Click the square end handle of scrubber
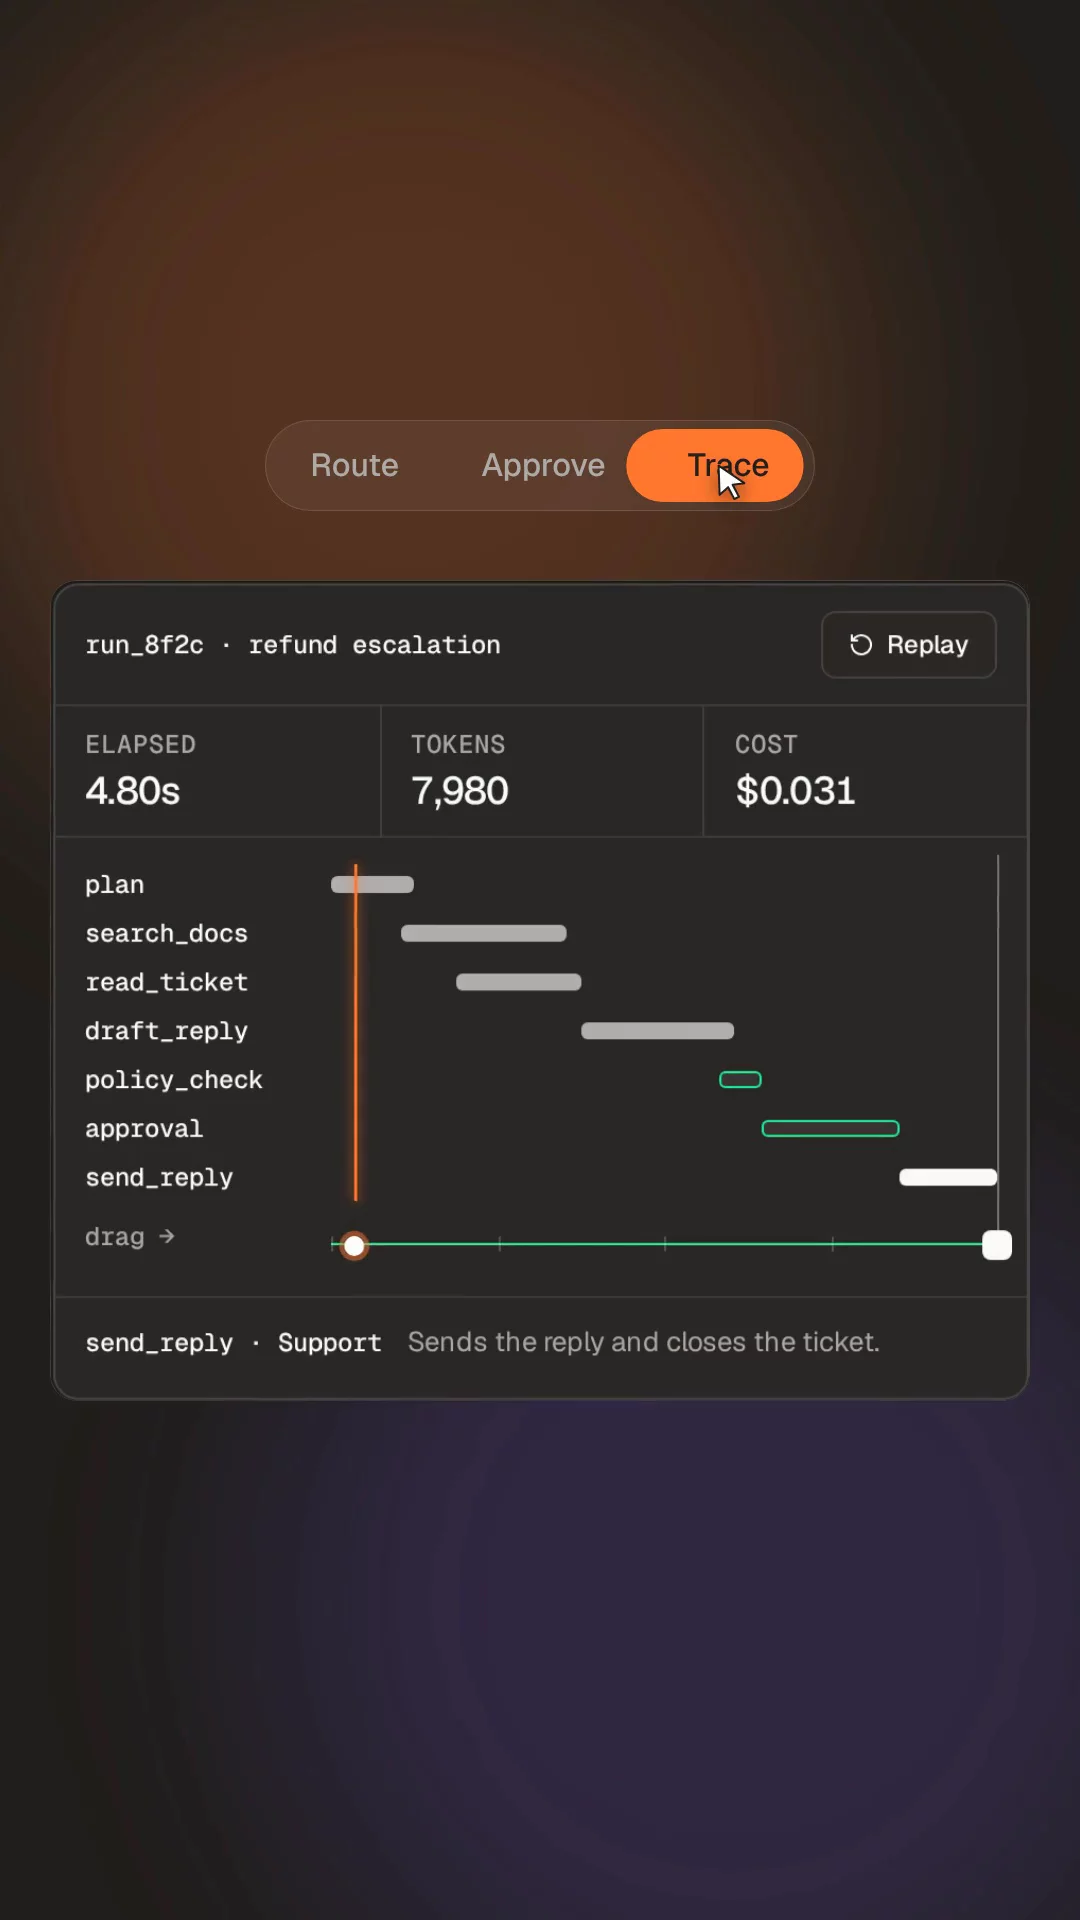Image resolution: width=1080 pixels, height=1920 pixels. [x=997, y=1245]
